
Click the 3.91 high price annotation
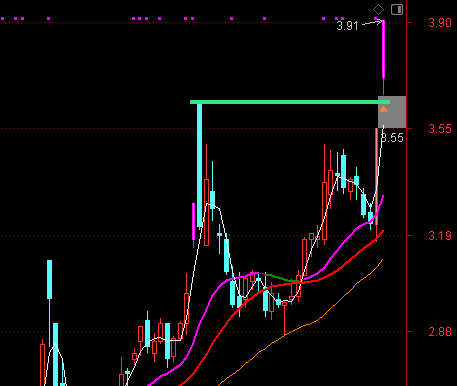(347, 26)
